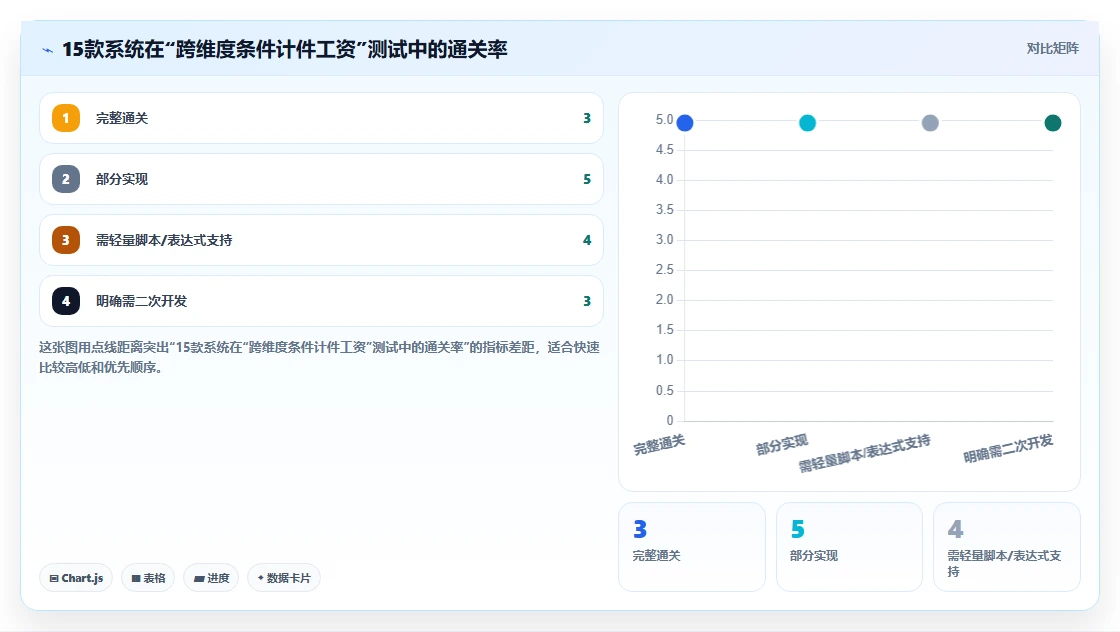Select the 明确需二次开发 list row

[x=321, y=301]
